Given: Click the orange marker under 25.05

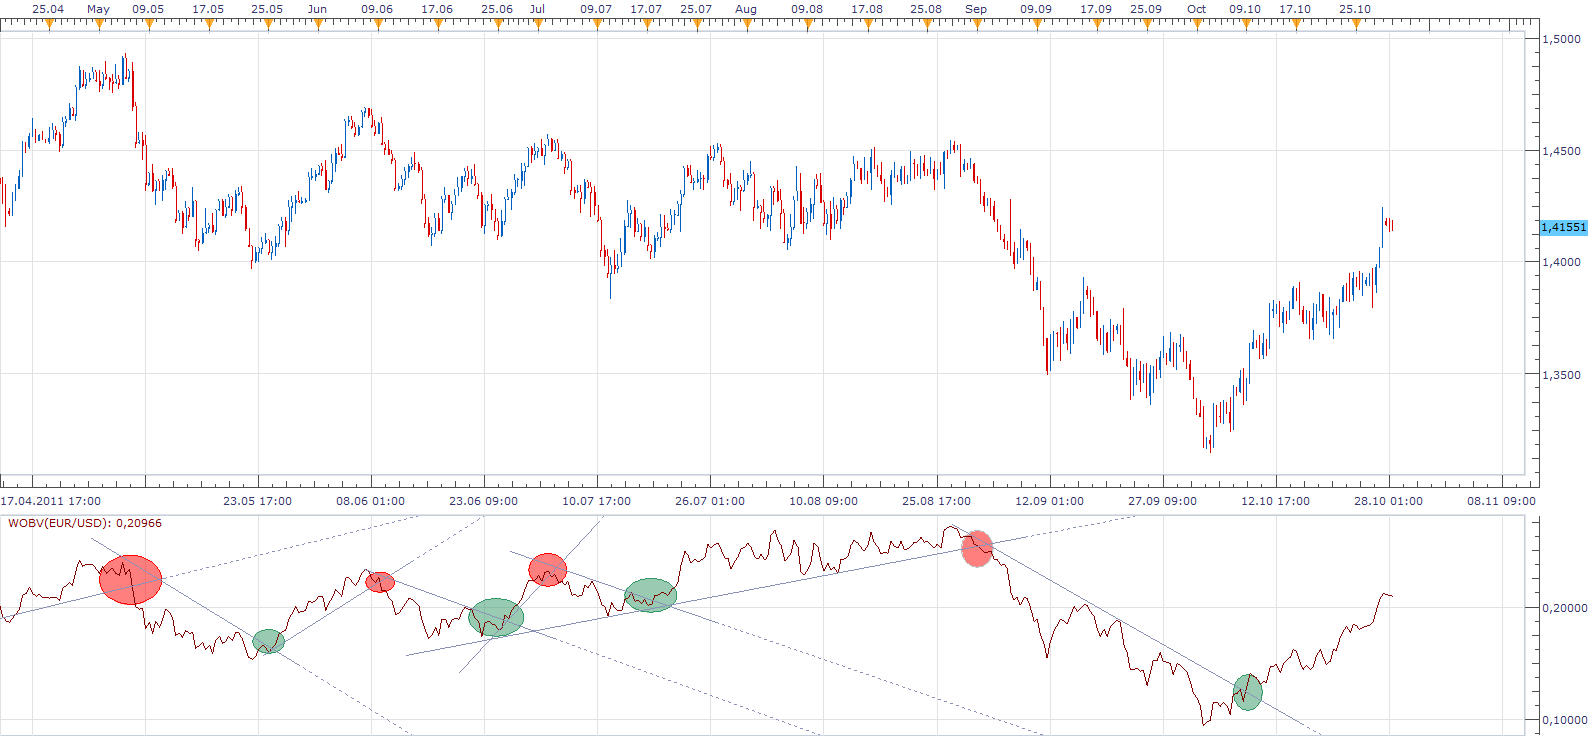Looking at the screenshot, I should point(267,25).
